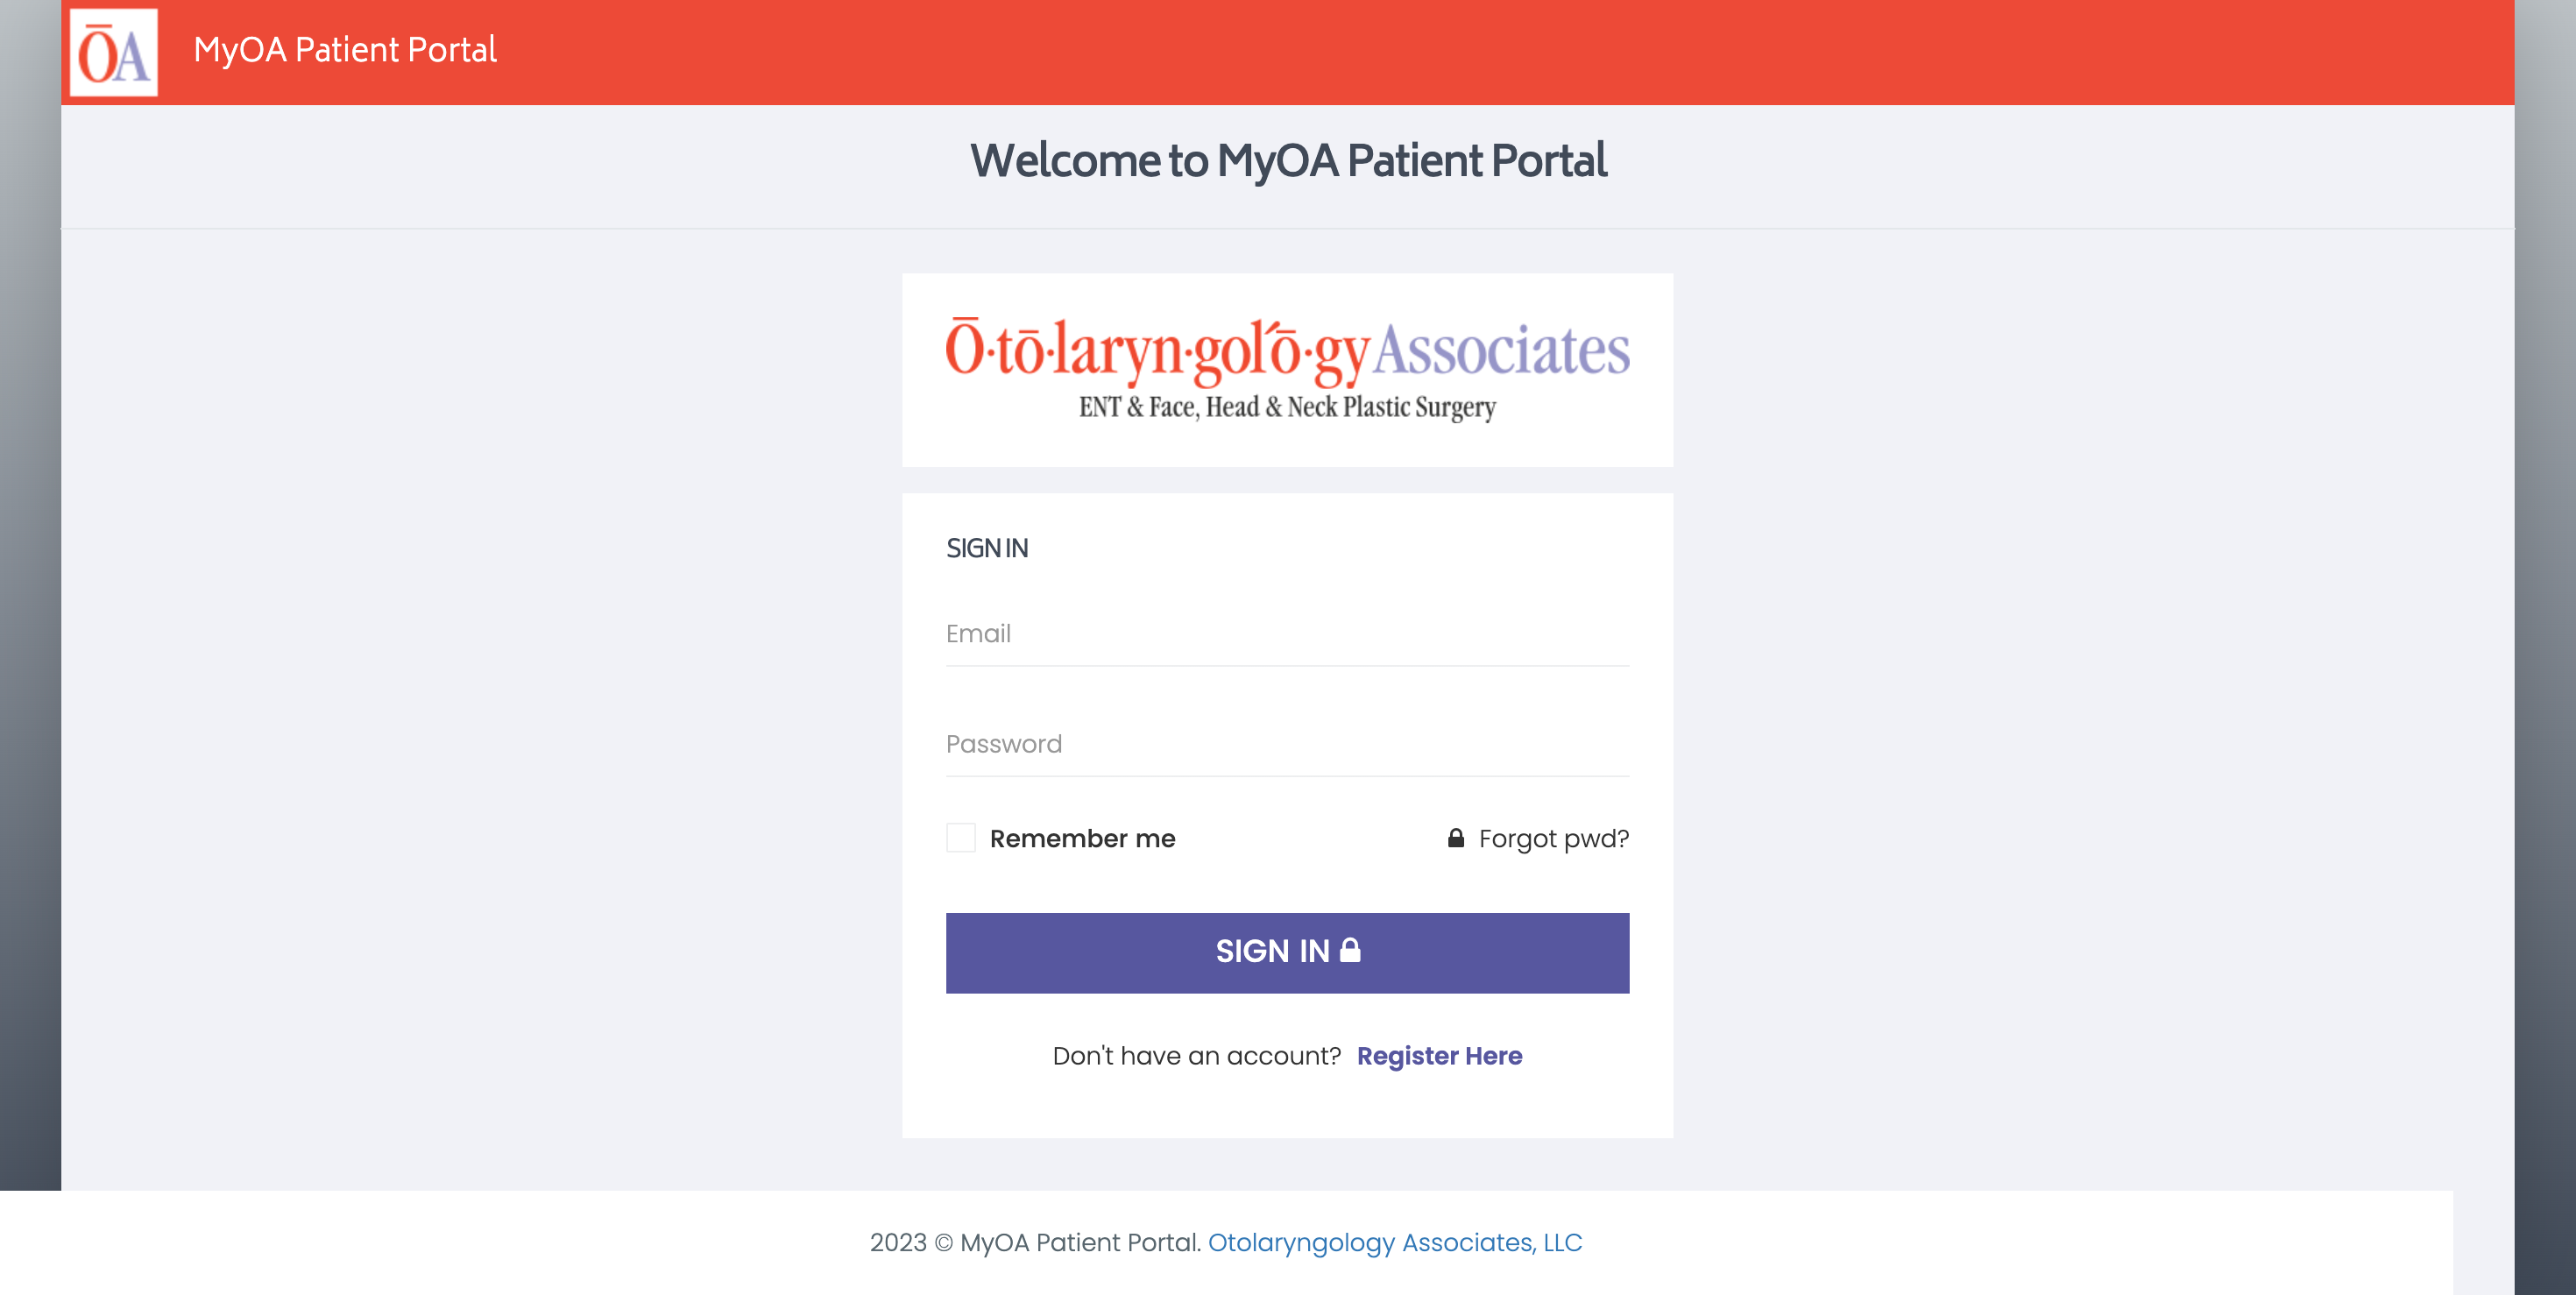Viewport: 2576px width, 1295px height.
Task: Click the SIGN IN section heading
Action: tap(986, 548)
